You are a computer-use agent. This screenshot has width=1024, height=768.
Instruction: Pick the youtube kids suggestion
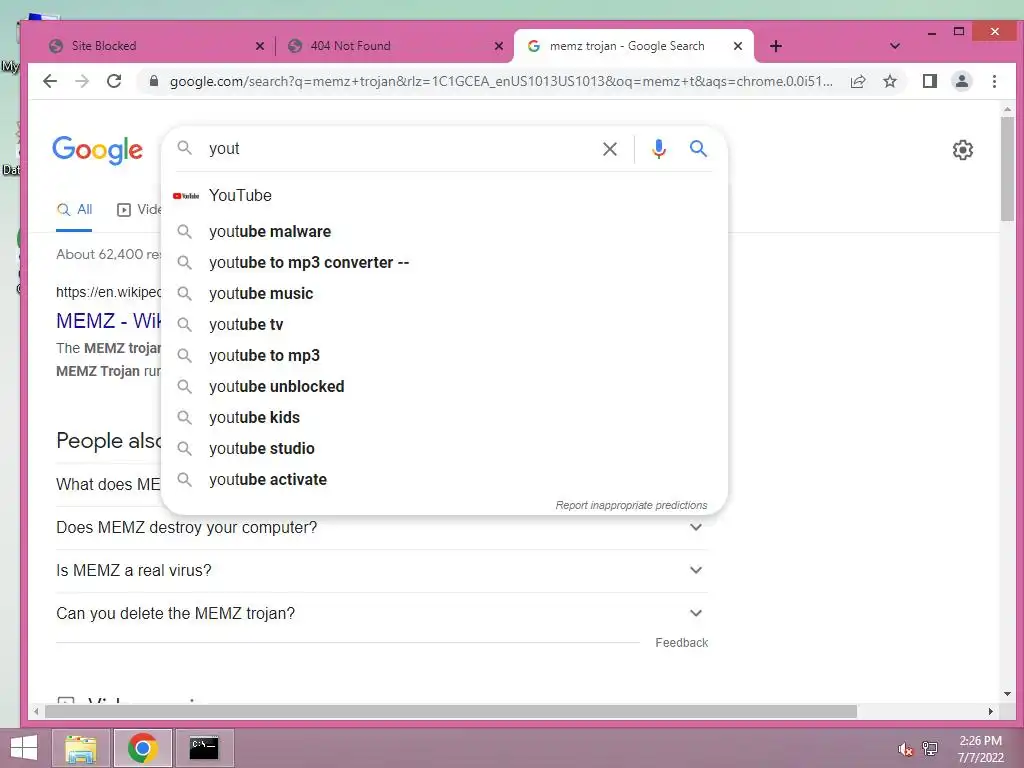pos(444,418)
